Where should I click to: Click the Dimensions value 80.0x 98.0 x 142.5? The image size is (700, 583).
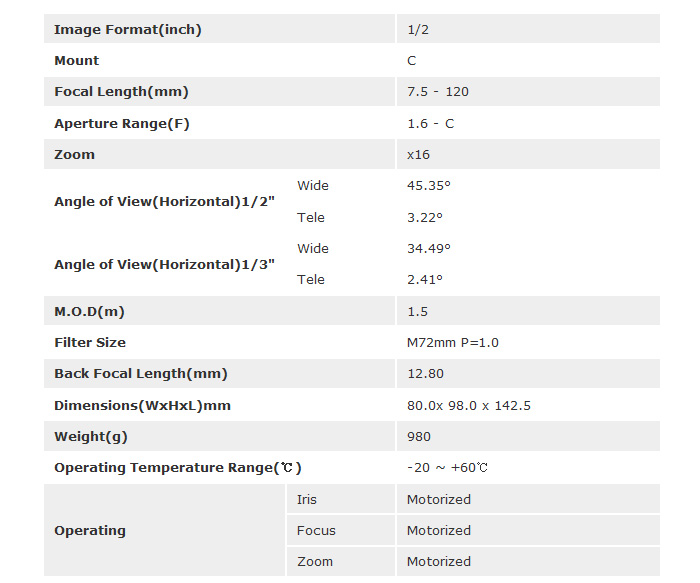(468, 405)
